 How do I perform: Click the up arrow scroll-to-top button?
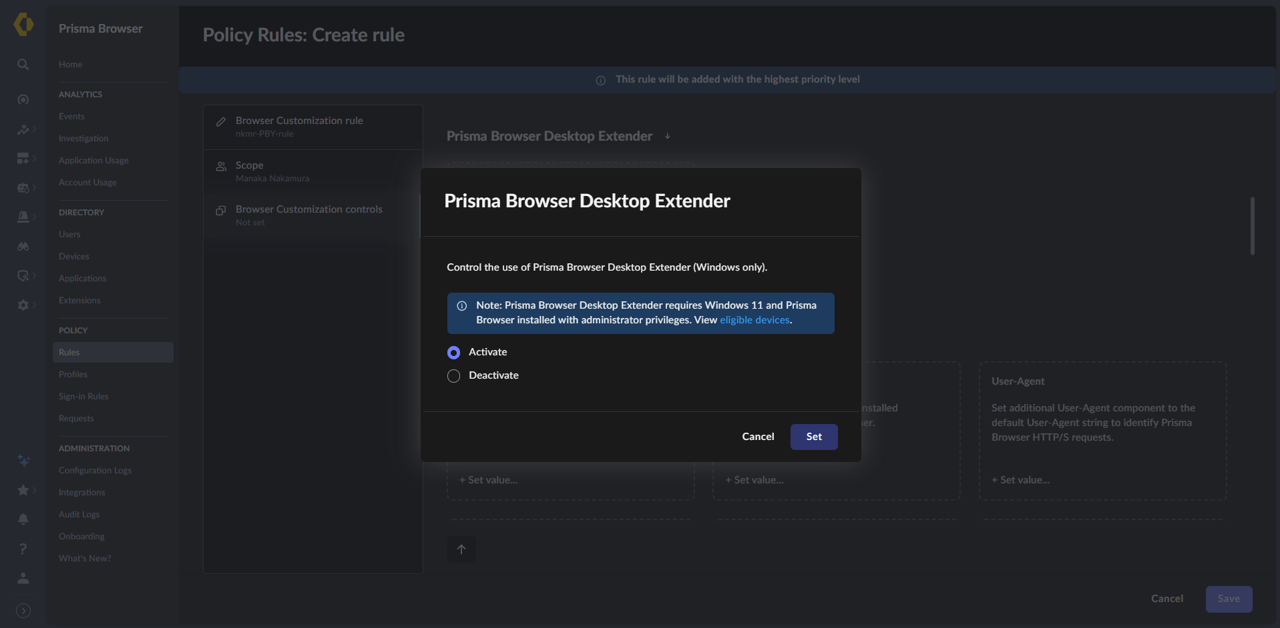(x=461, y=549)
